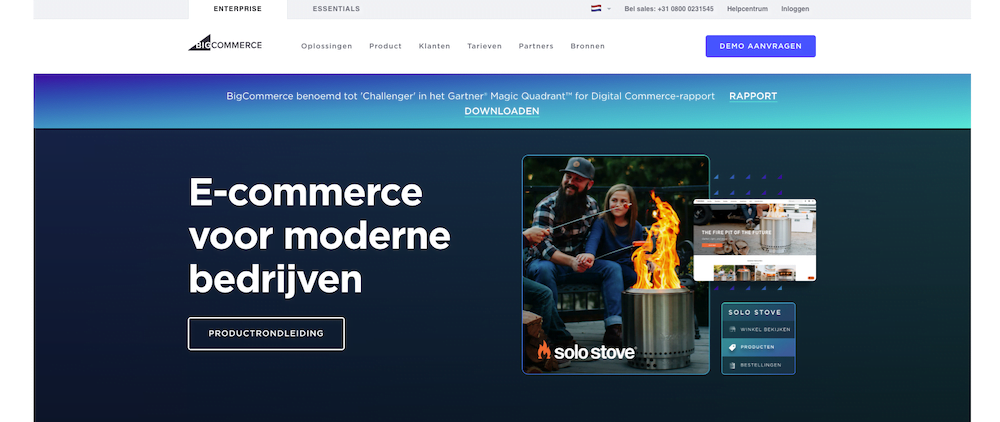This screenshot has width=1000, height=422.
Task: Expand the language selector chevron
Action: tap(608, 9)
